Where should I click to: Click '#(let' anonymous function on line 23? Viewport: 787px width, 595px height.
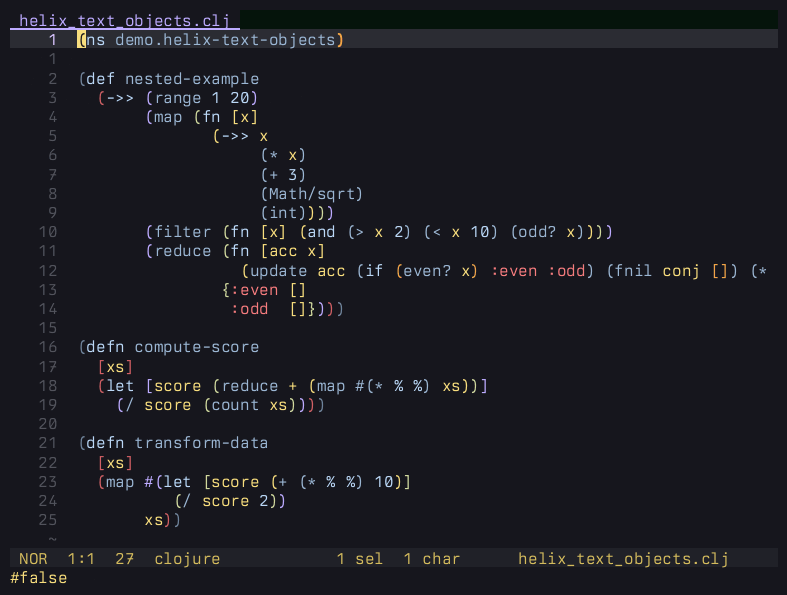click(x=168, y=483)
